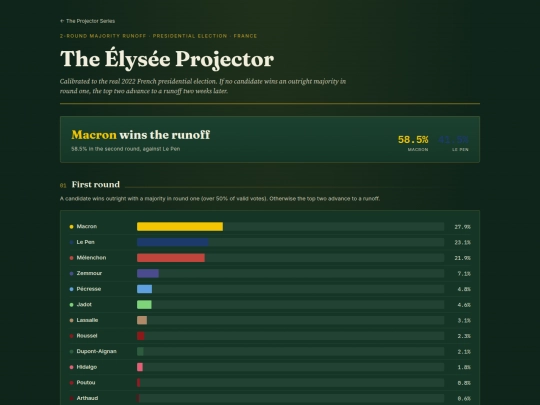This screenshot has width=540, height=405.
Task: Click the Le Pen candidate name
Action: point(85,242)
